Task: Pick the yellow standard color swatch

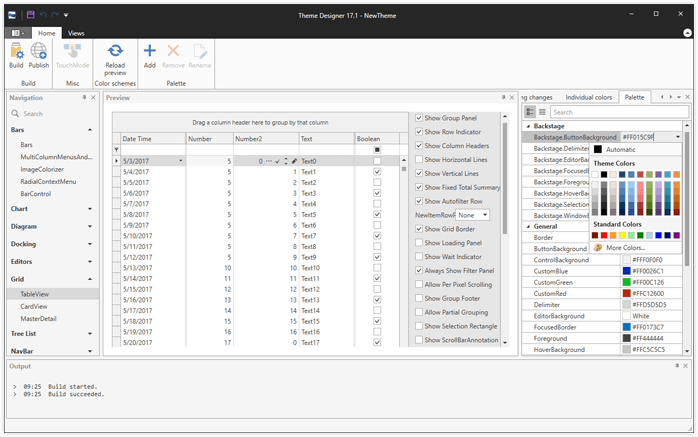Action: 623,235
